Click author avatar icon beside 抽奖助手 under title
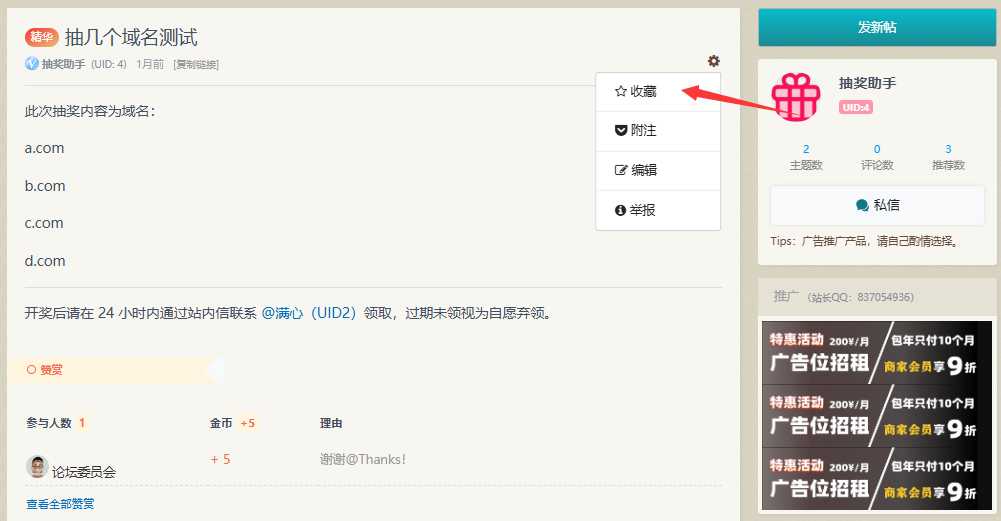1001x521 pixels. click(31, 64)
